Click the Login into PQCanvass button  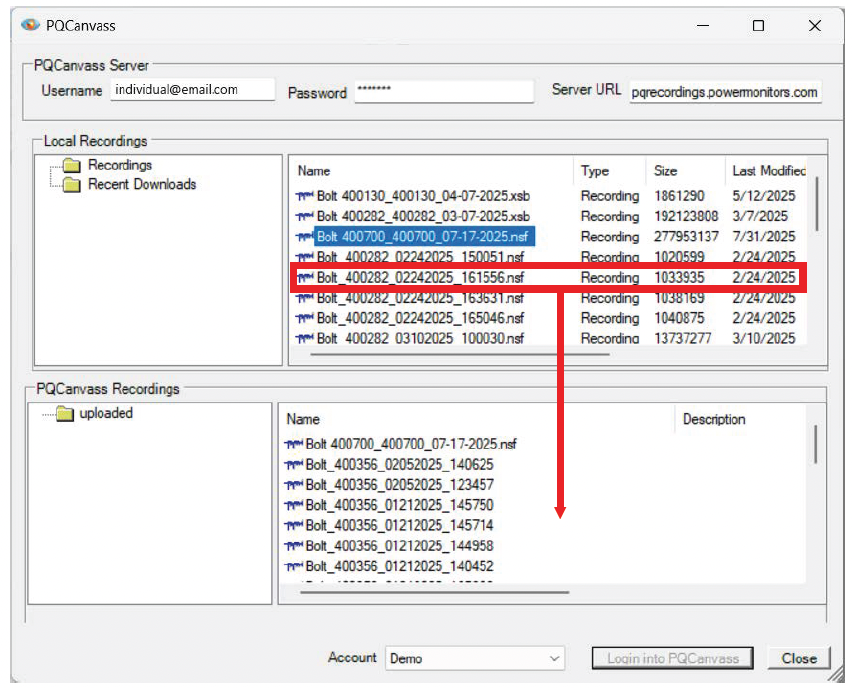[x=672, y=658]
